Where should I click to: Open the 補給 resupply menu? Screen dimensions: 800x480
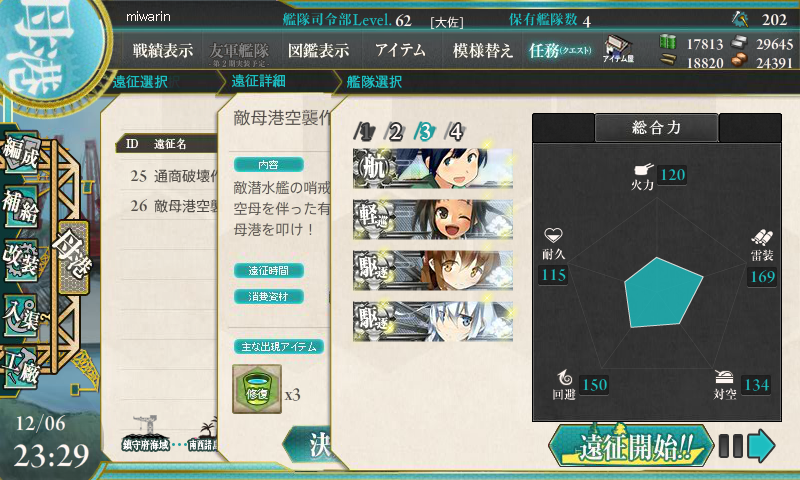click(x=20, y=205)
